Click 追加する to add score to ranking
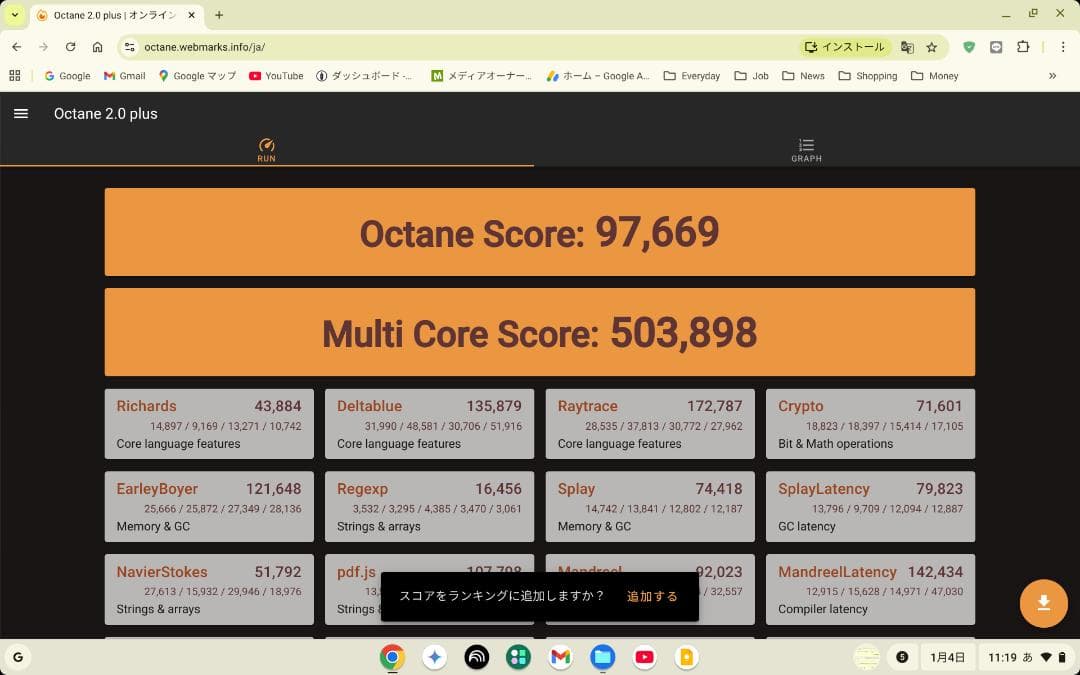This screenshot has height=675, width=1080. click(x=652, y=596)
